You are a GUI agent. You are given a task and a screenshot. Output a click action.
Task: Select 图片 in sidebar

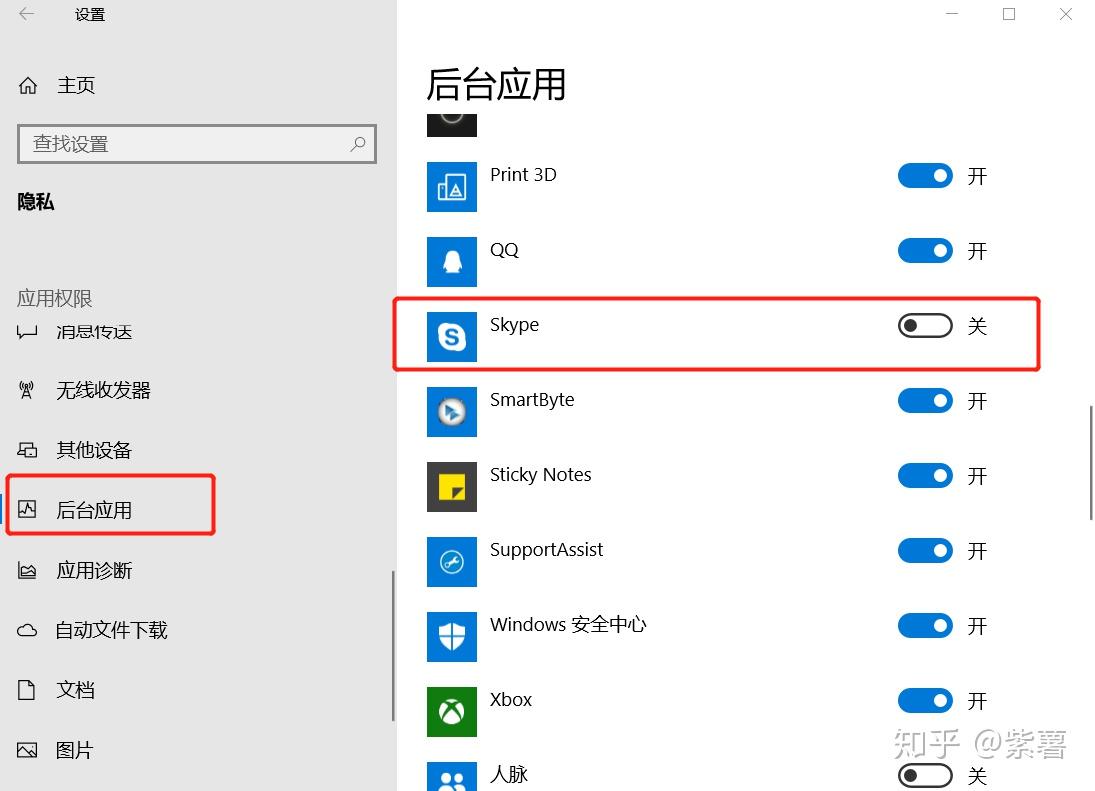pos(75,751)
